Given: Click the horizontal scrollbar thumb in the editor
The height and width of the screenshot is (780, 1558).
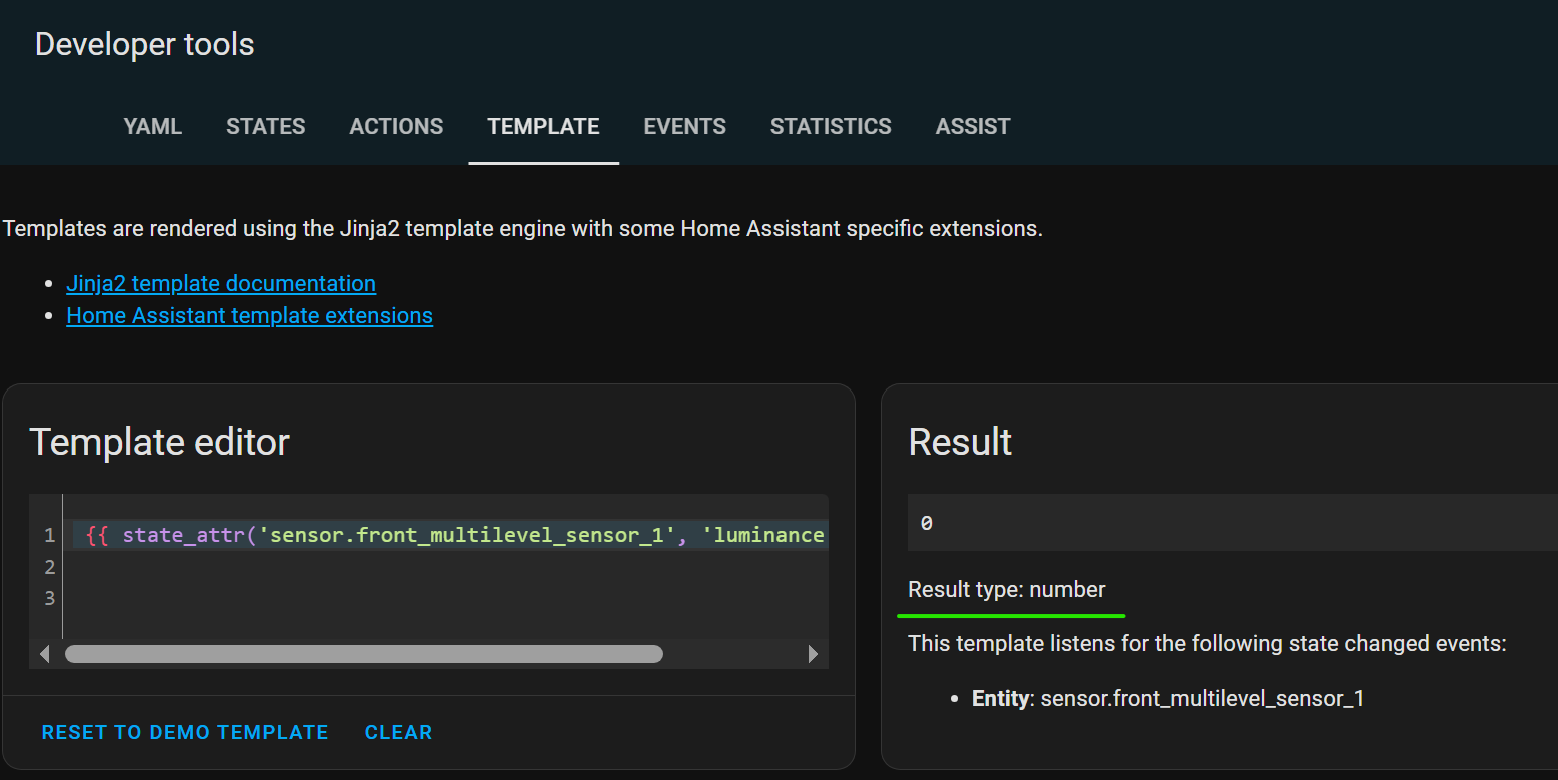Looking at the screenshot, I should point(363,654).
